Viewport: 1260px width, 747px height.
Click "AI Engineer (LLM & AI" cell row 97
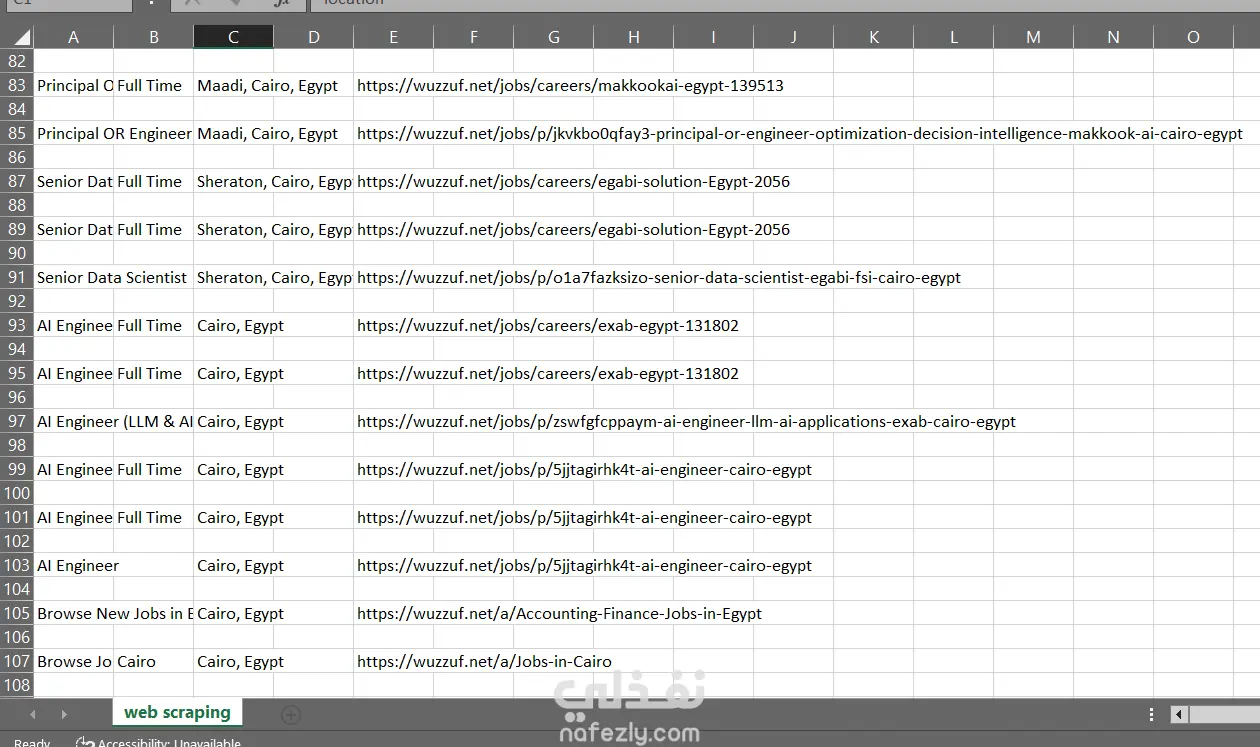coord(114,421)
